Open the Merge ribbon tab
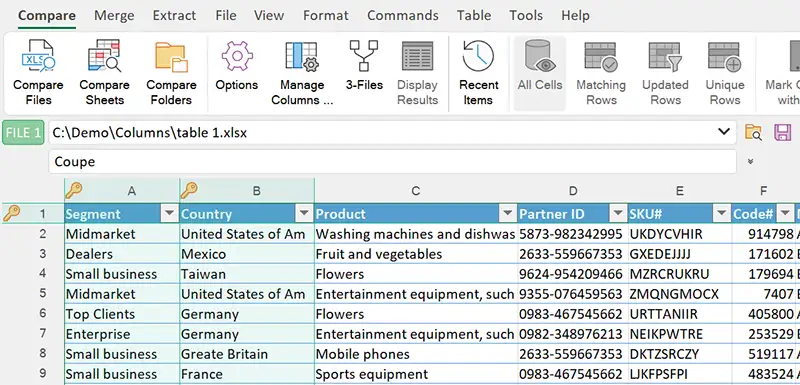The image size is (800, 385). (114, 16)
